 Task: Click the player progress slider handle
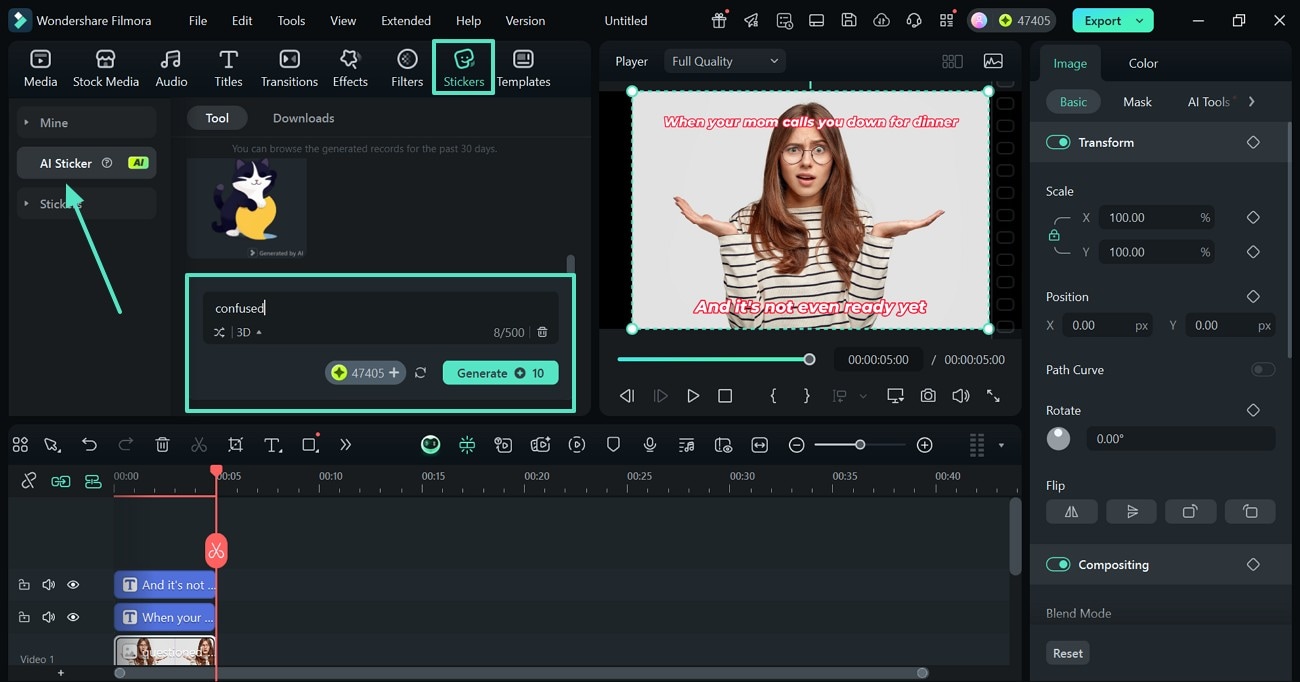(809, 359)
